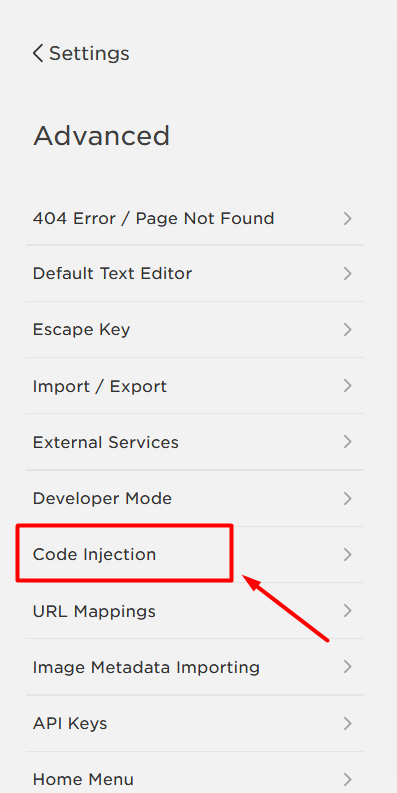The image size is (397, 793).
Task: Click the arrow next to External Services
Action: point(347,442)
